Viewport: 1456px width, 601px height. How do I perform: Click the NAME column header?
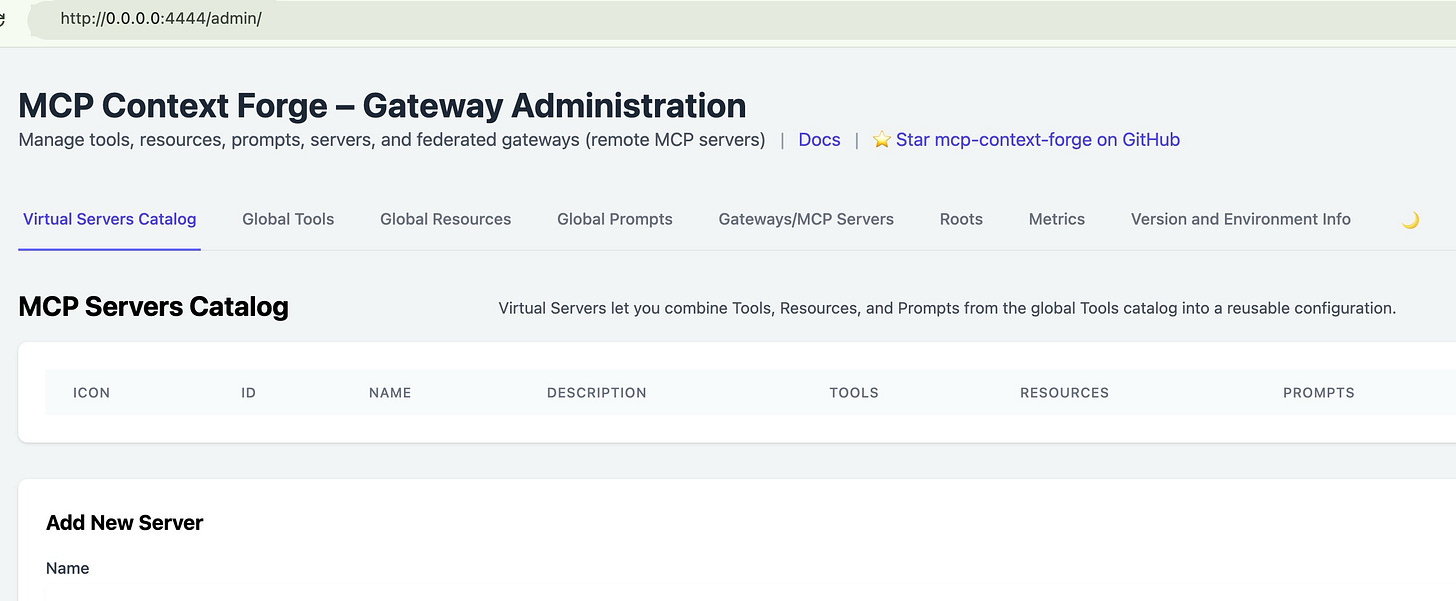(x=390, y=393)
